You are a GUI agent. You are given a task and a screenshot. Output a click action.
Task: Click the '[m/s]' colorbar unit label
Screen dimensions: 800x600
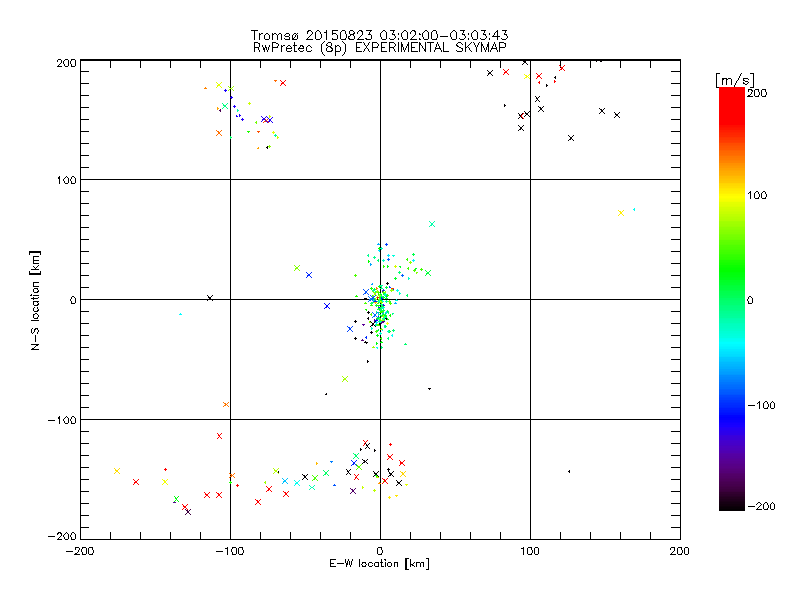click(x=735, y=80)
